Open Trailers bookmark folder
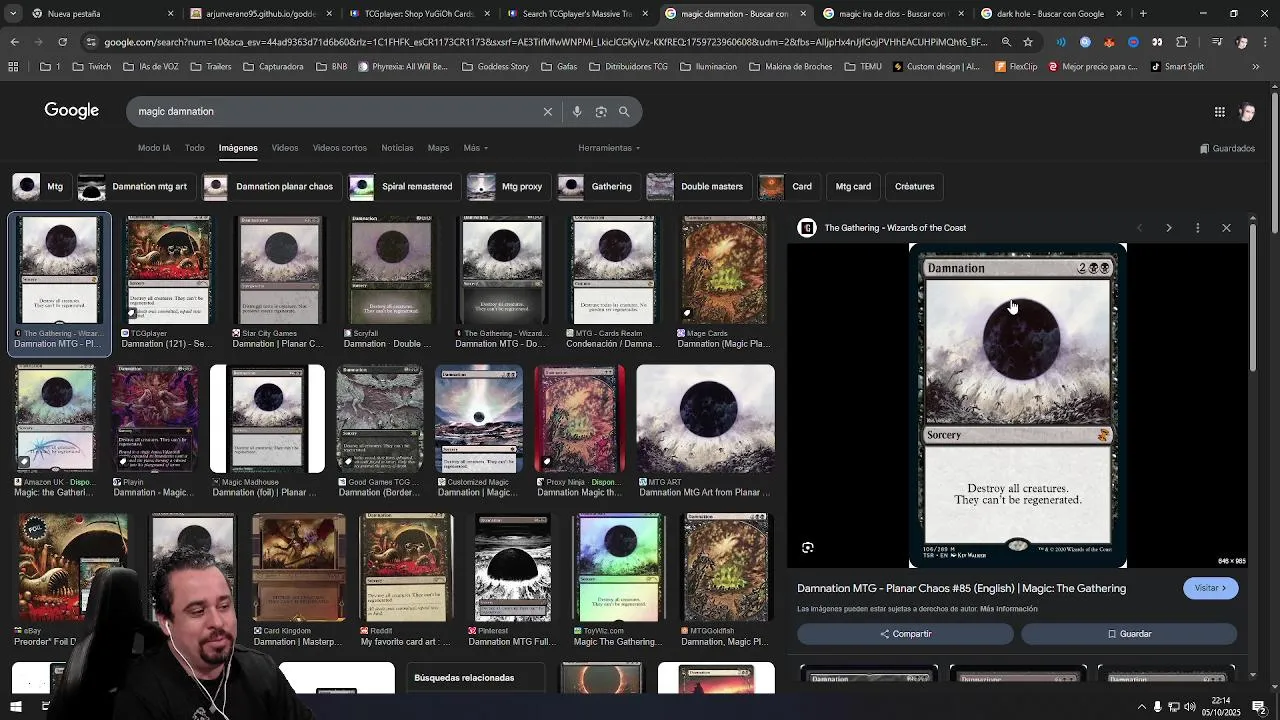The image size is (1280, 720). tap(209, 67)
